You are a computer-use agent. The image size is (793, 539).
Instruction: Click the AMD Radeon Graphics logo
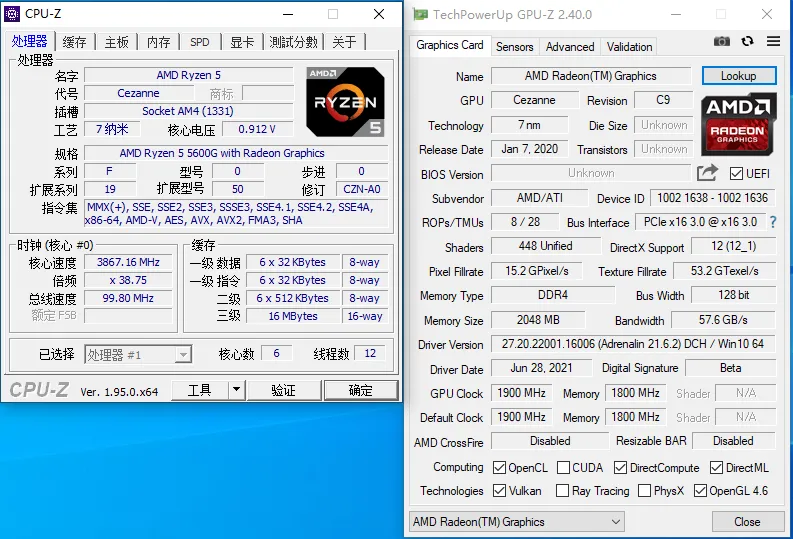pos(738,124)
